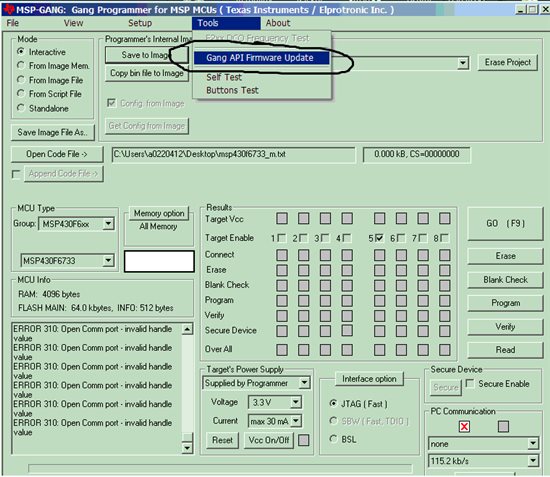The width and height of the screenshot is (550, 477).
Task: Click the Blank Check button
Action: 505,280
